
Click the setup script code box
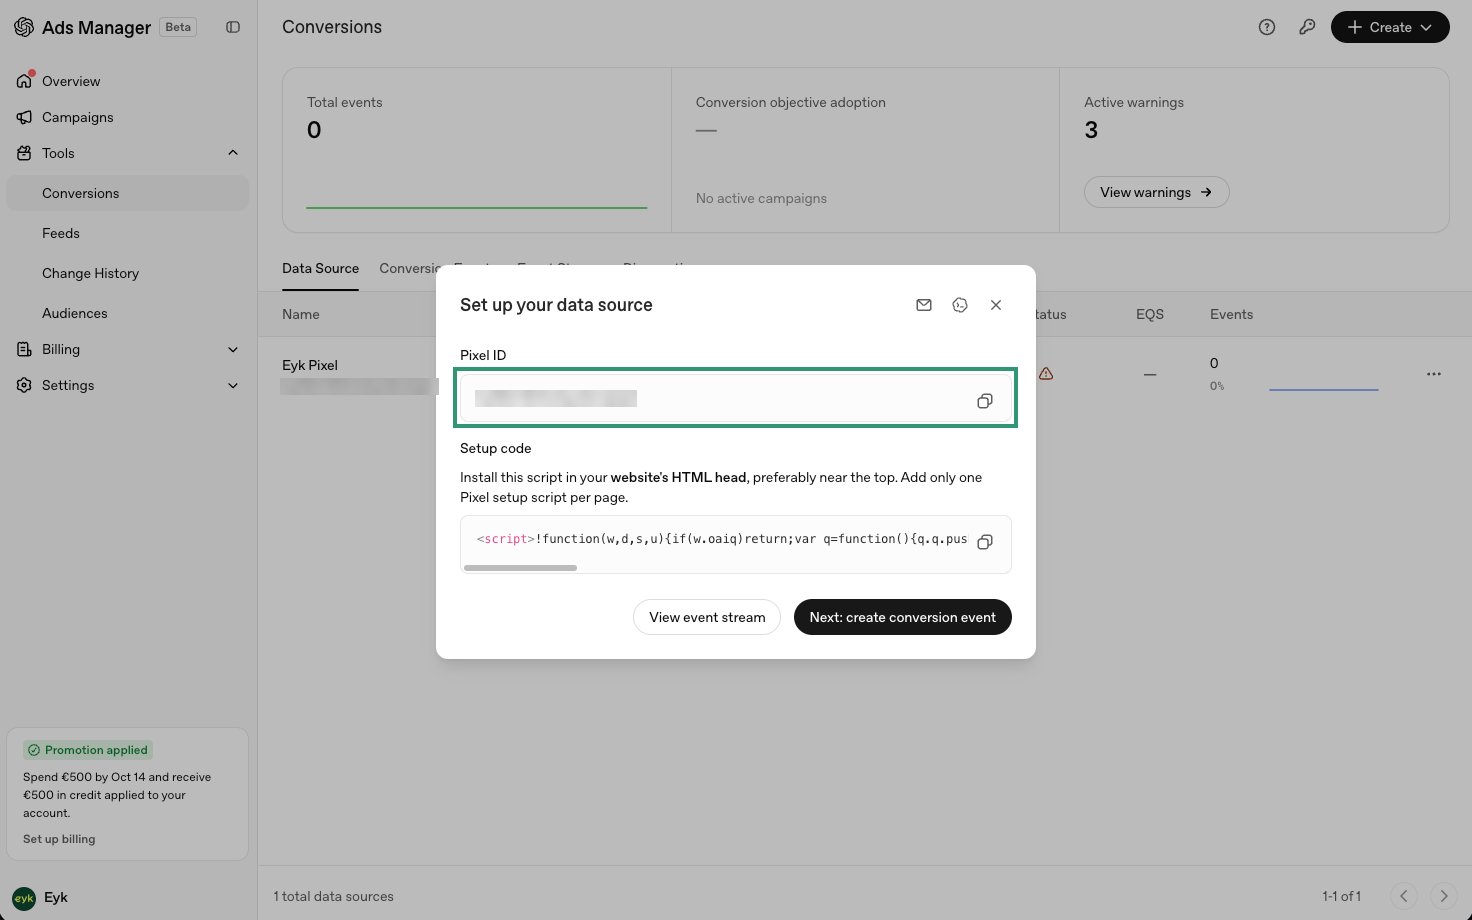[736, 544]
